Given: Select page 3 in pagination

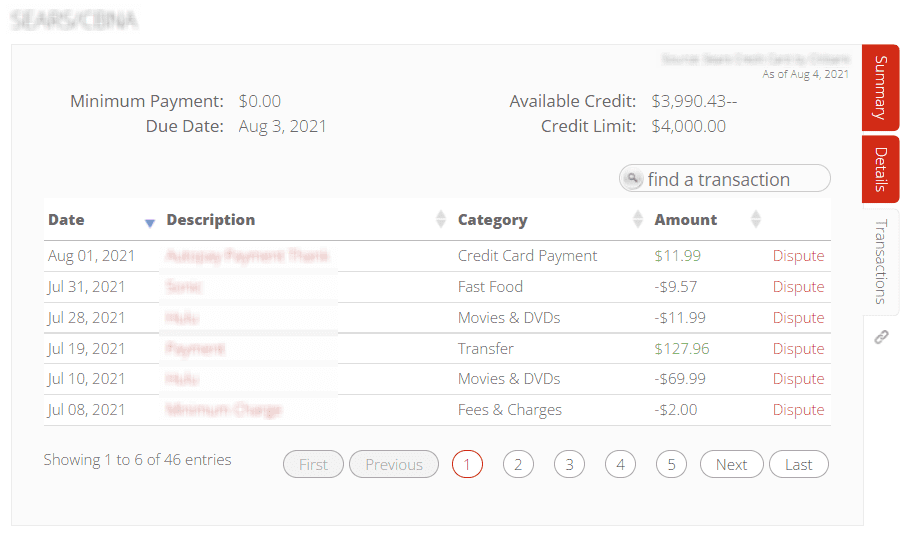Looking at the screenshot, I should (569, 464).
